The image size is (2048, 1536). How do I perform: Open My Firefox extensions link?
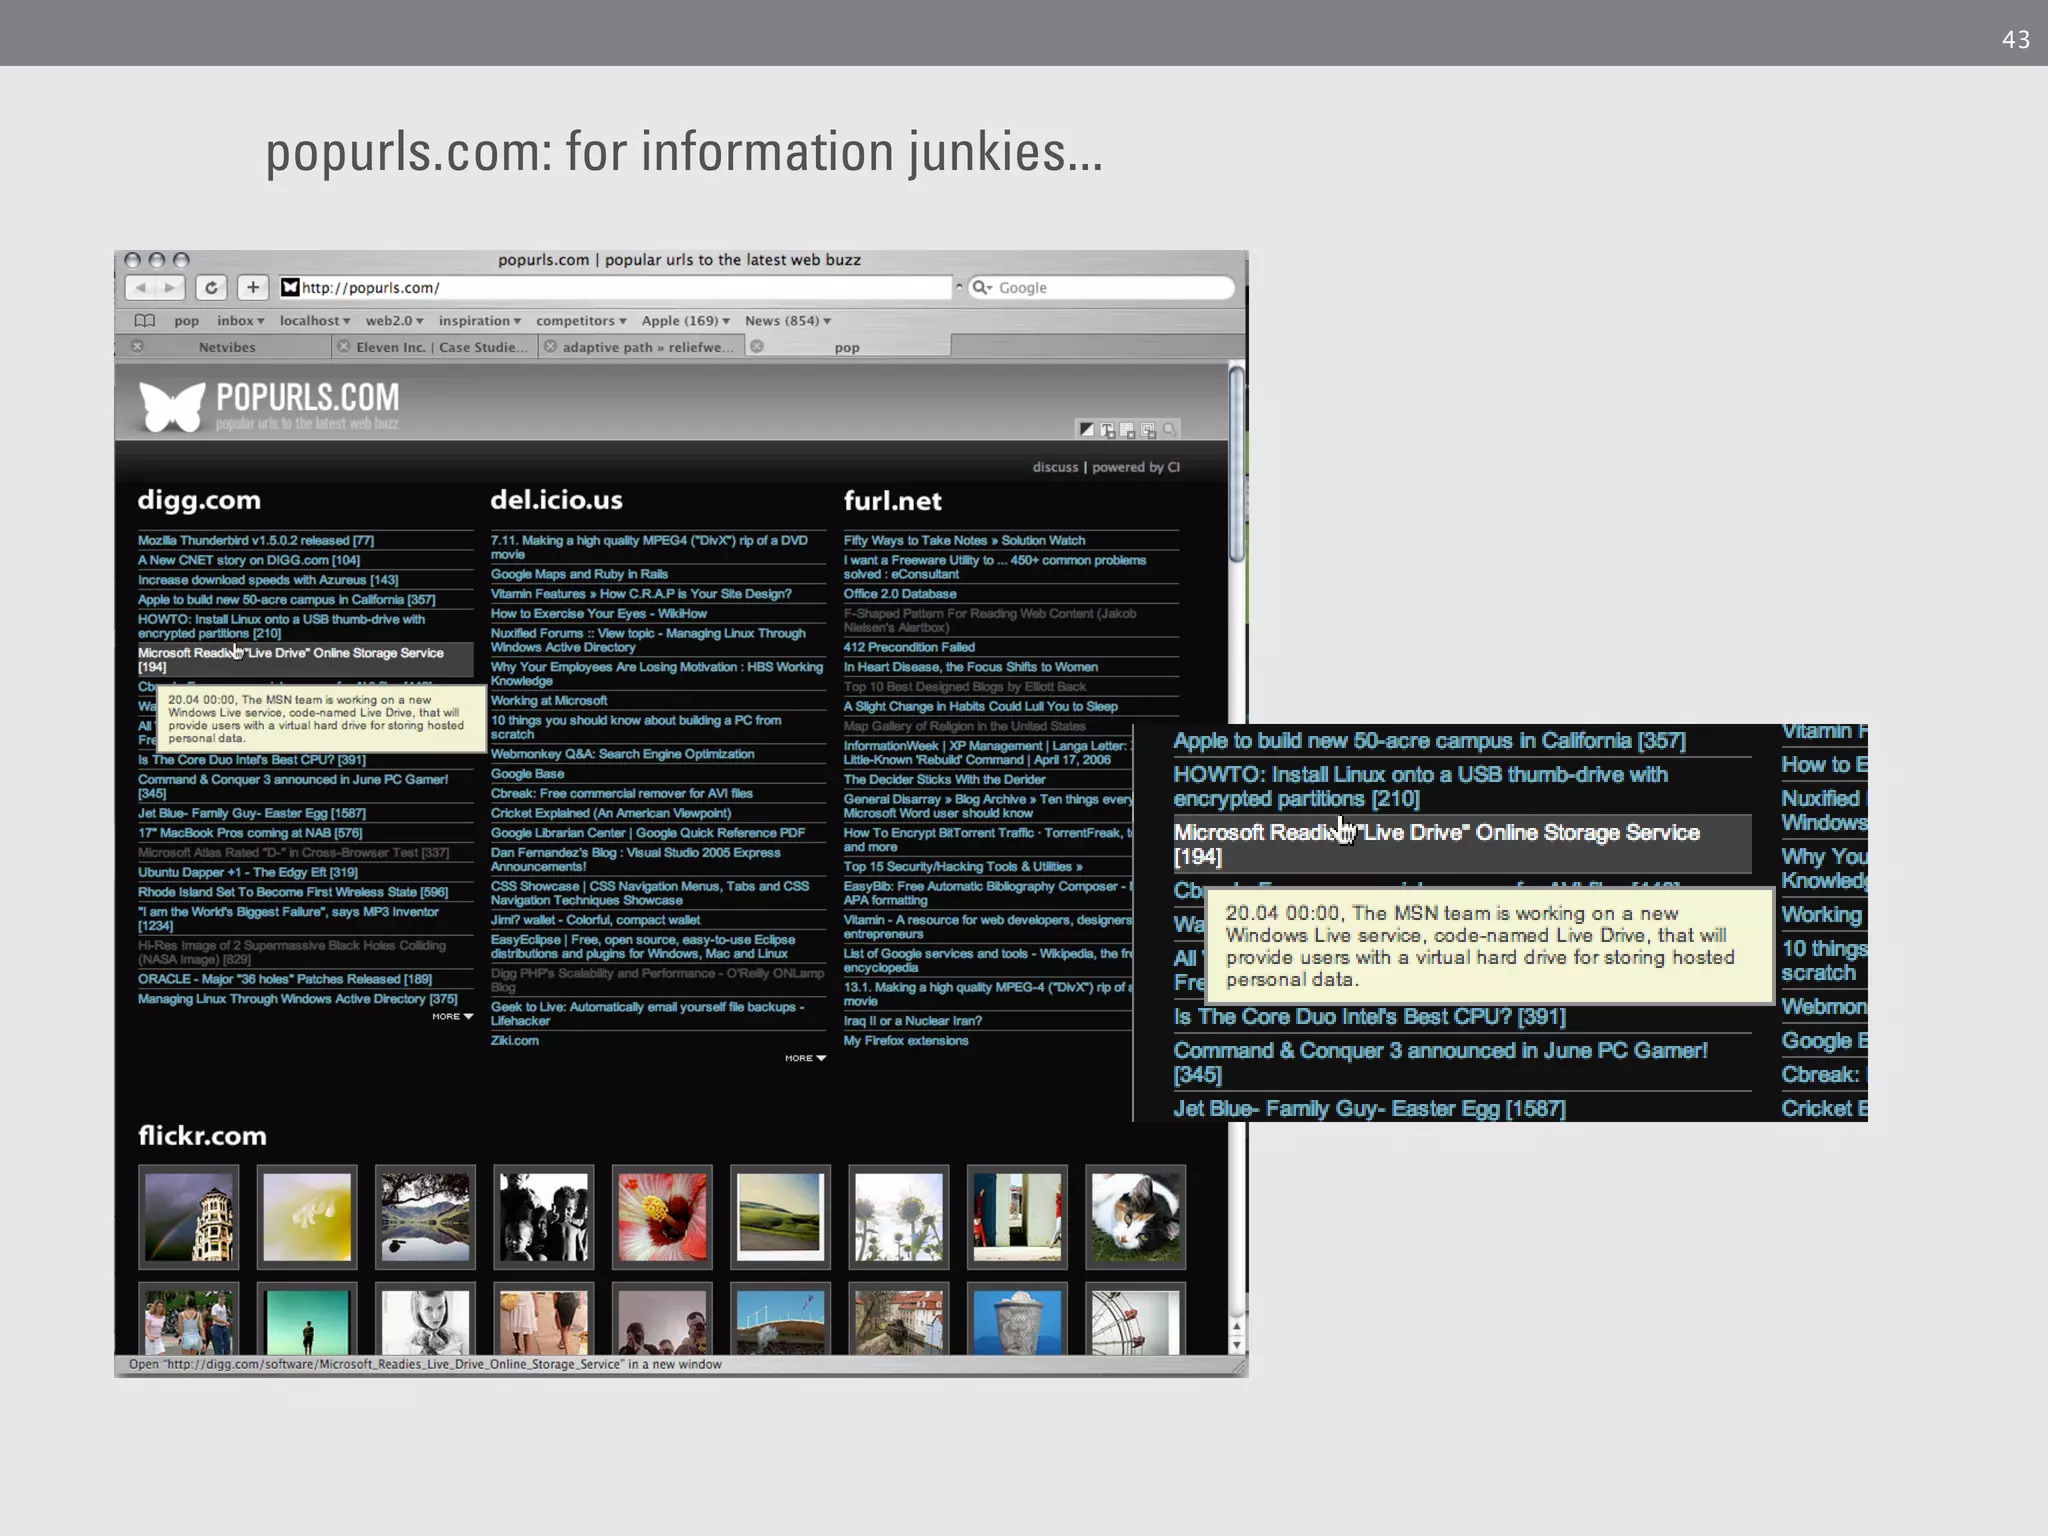pyautogui.click(x=906, y=1041)
